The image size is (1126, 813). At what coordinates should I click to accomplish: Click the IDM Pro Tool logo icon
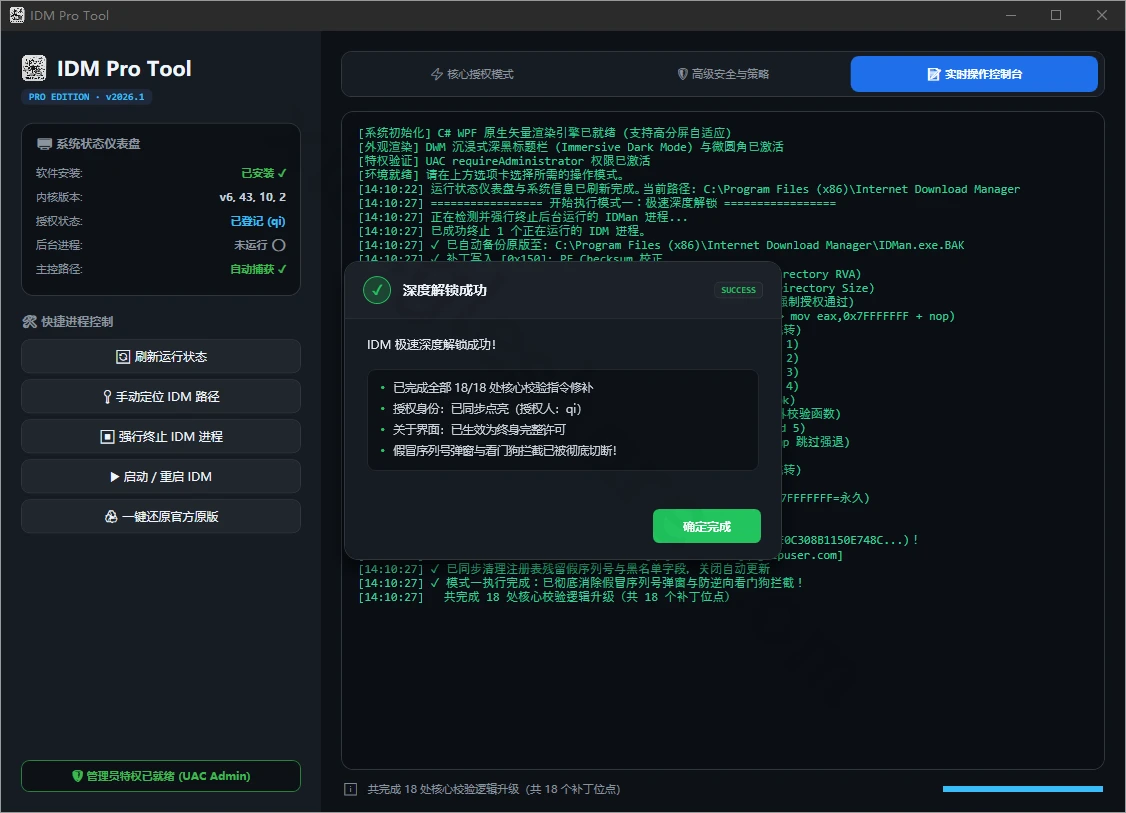pyautogui.click(x=34, y=68)
